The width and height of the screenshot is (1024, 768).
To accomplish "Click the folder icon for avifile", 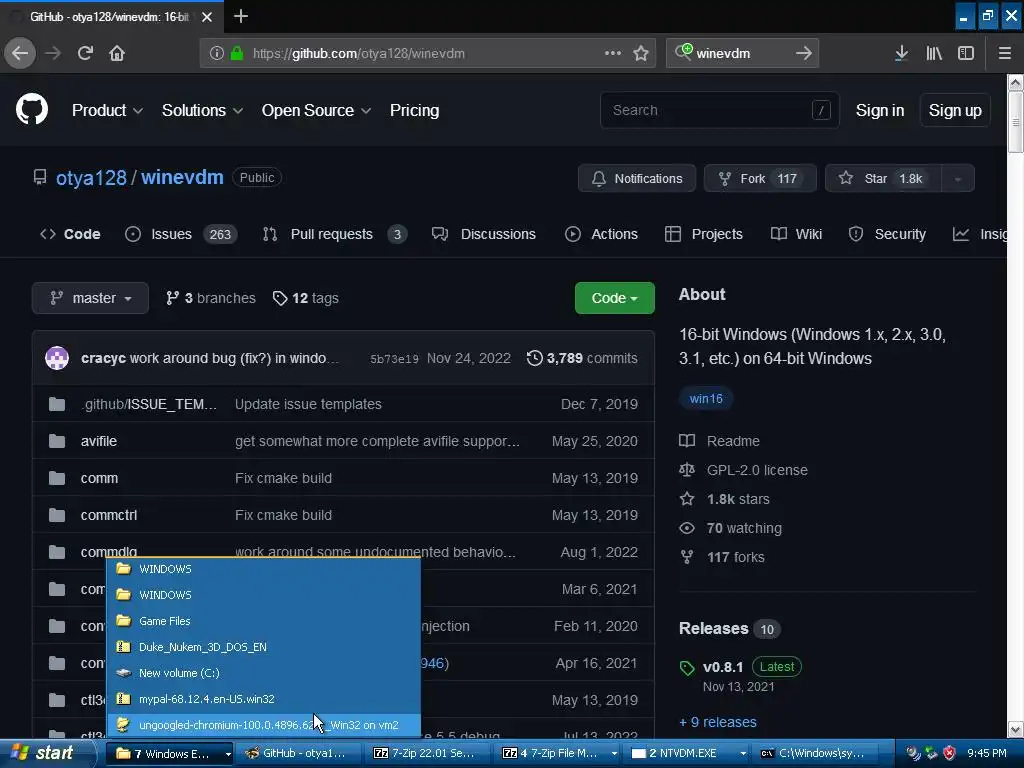I will [57, 441].
